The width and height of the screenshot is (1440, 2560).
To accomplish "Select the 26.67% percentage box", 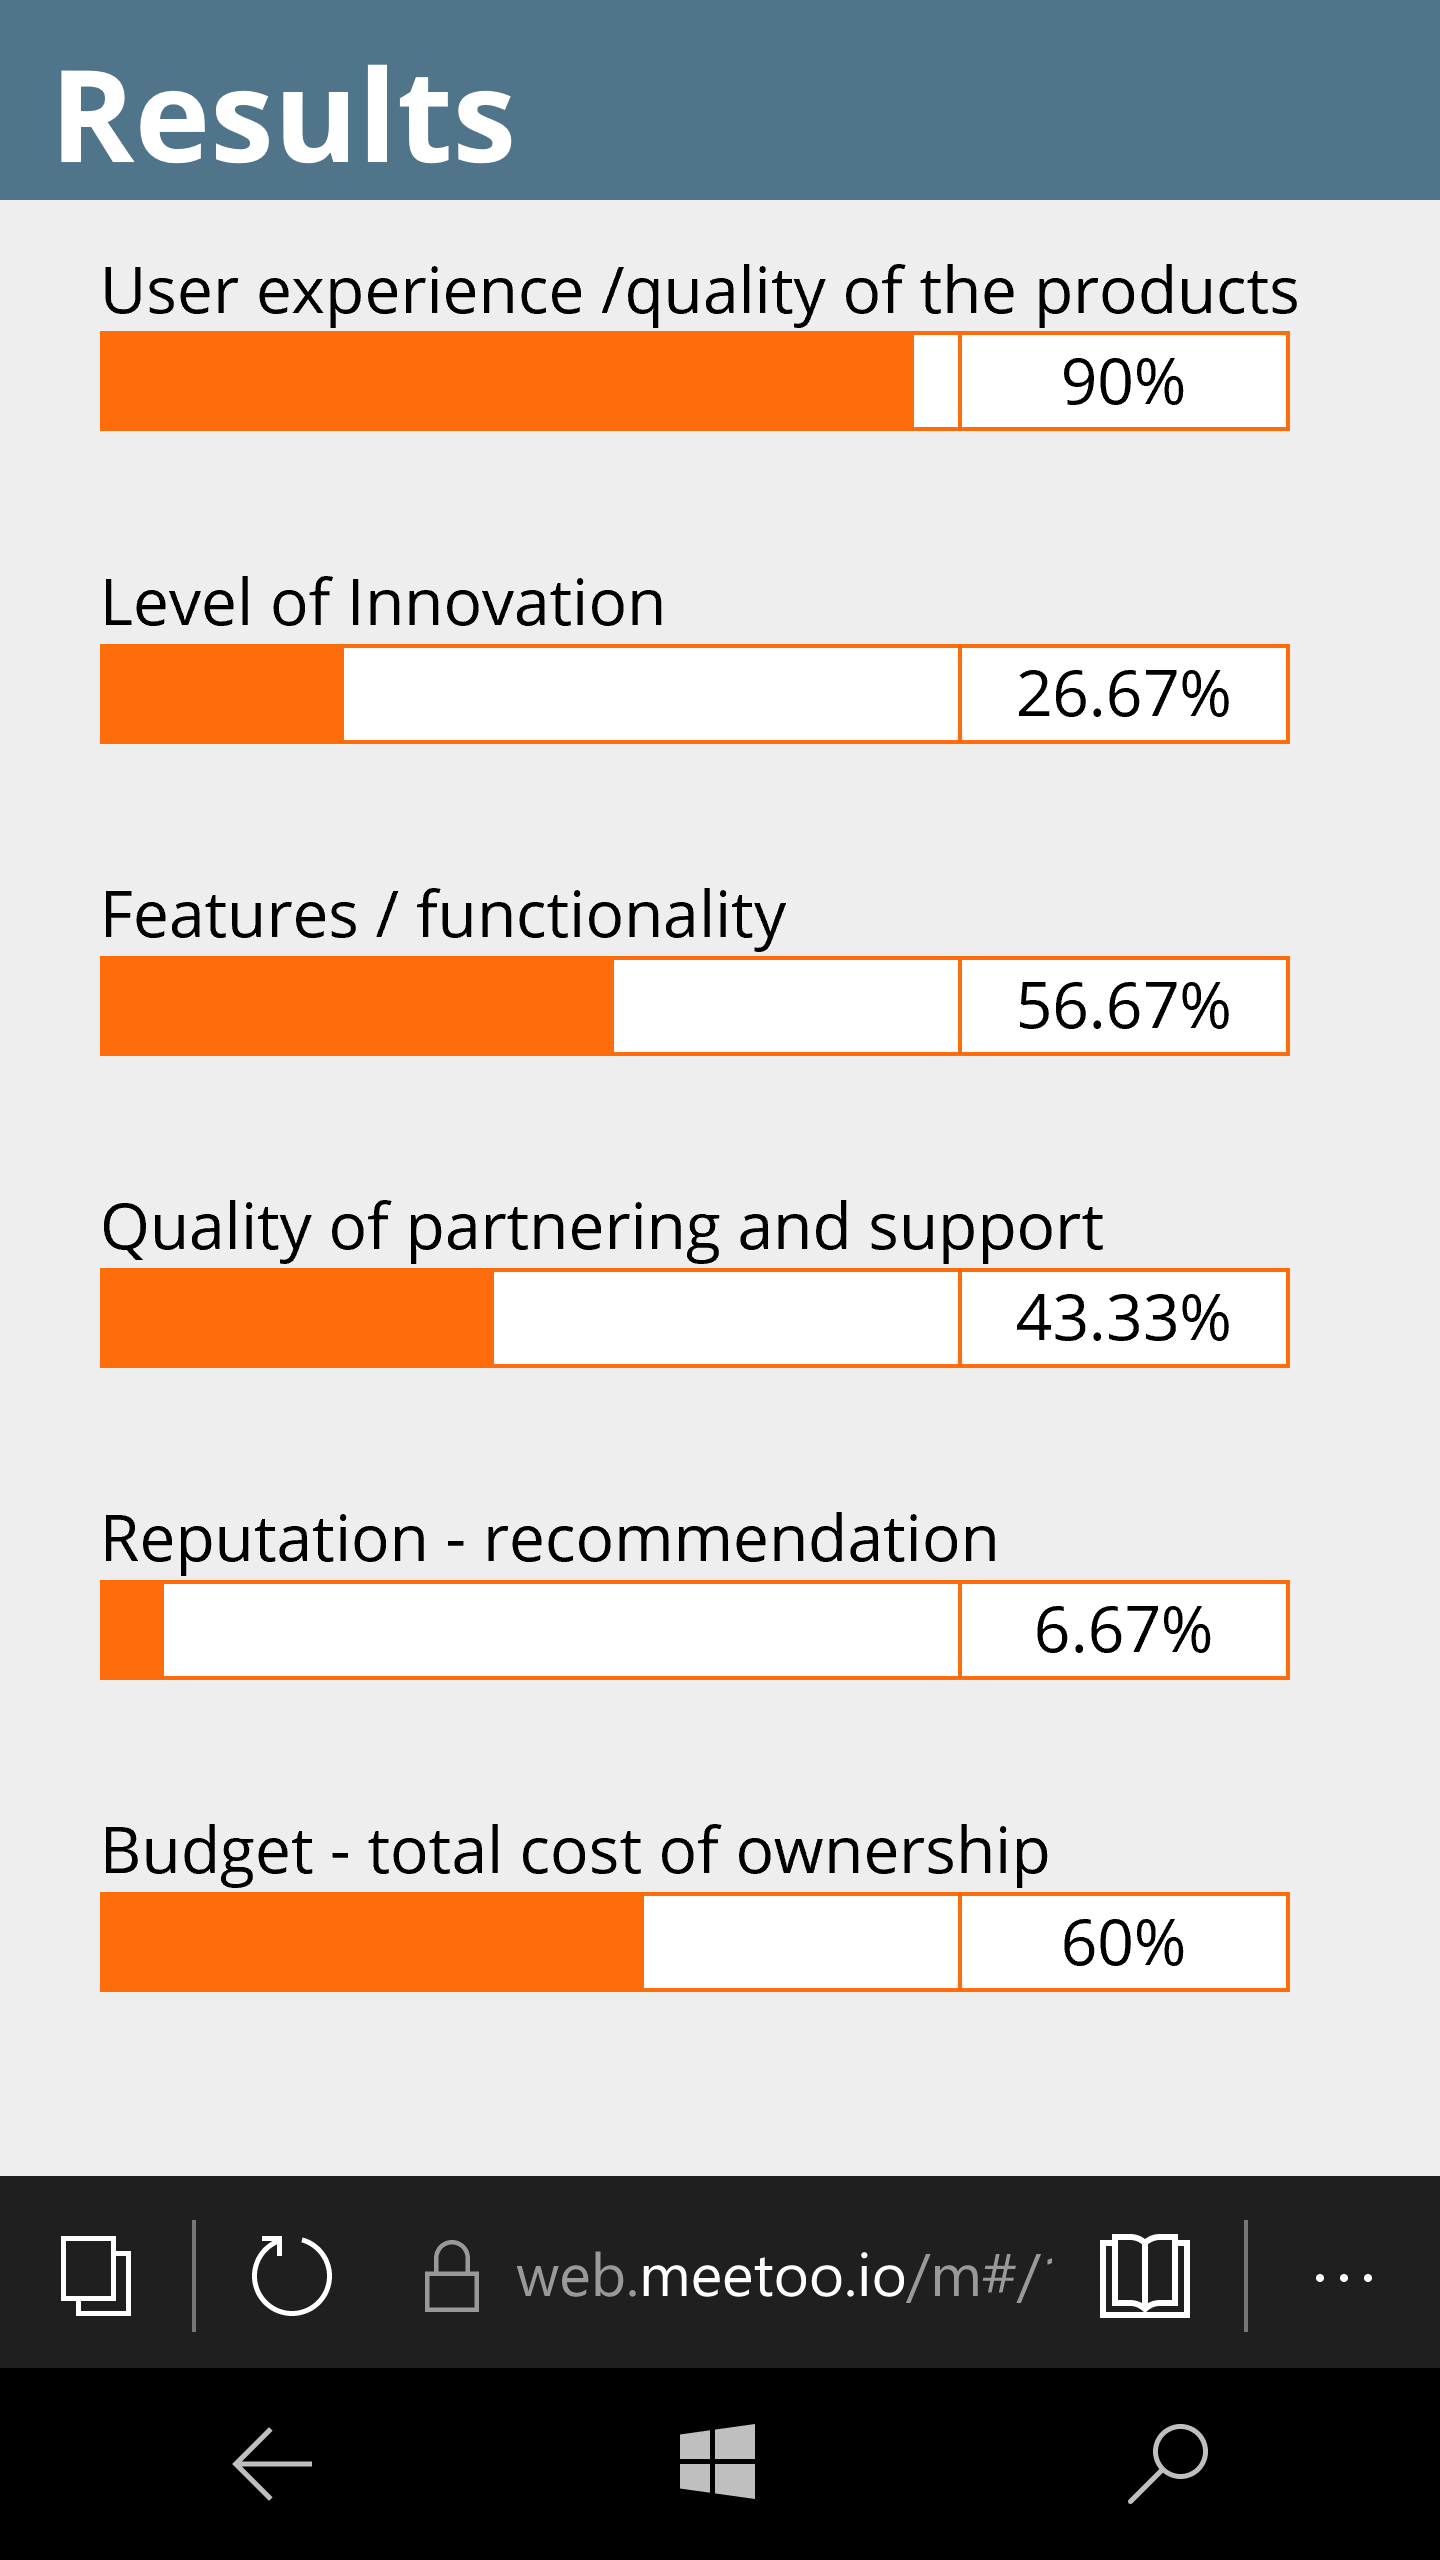I will click(1123, 694).
